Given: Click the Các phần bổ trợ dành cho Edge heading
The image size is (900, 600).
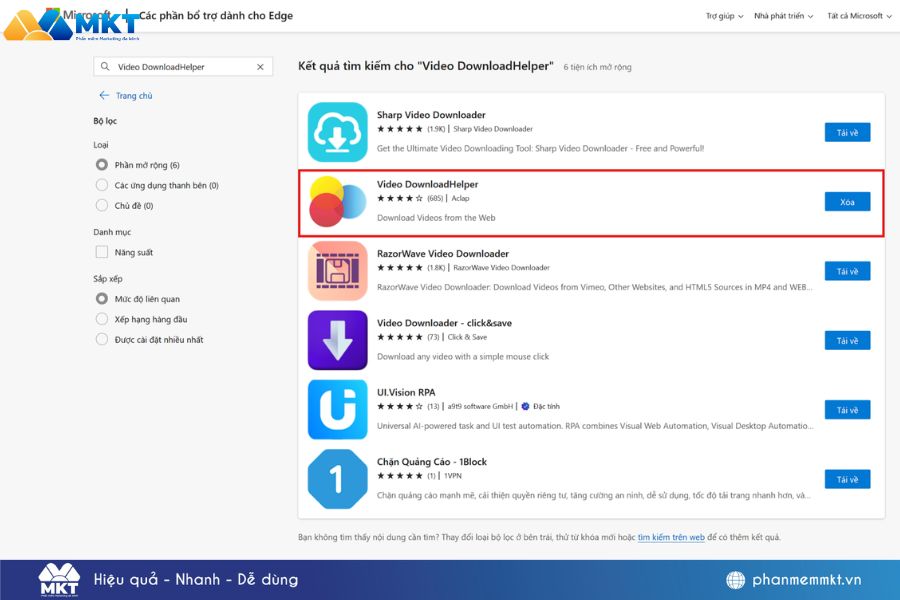Looking at the screenshot, I should tap(216, 16).
